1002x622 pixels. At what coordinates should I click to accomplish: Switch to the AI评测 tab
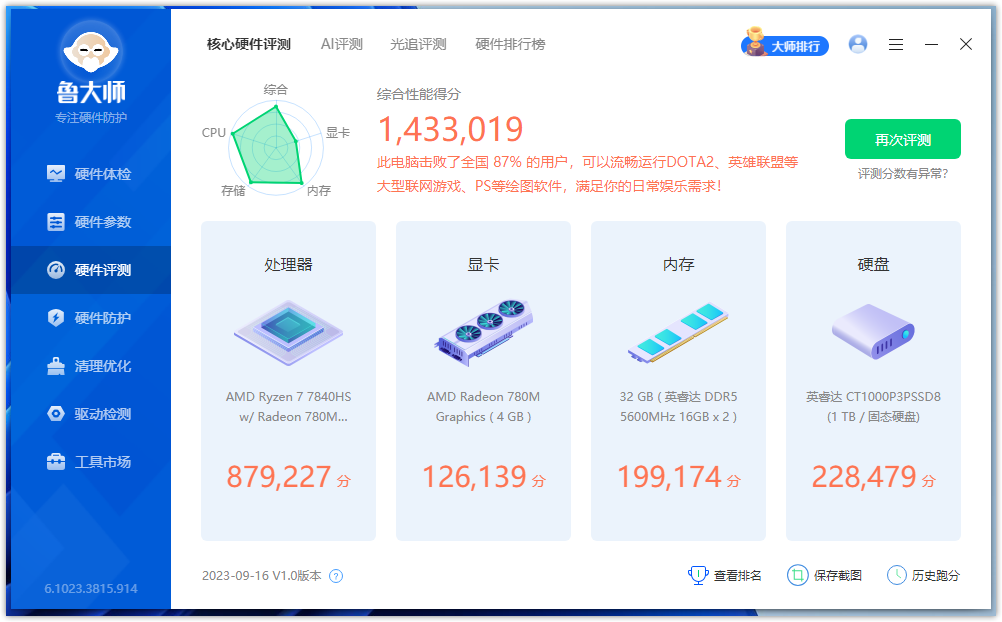coord(342,44)
